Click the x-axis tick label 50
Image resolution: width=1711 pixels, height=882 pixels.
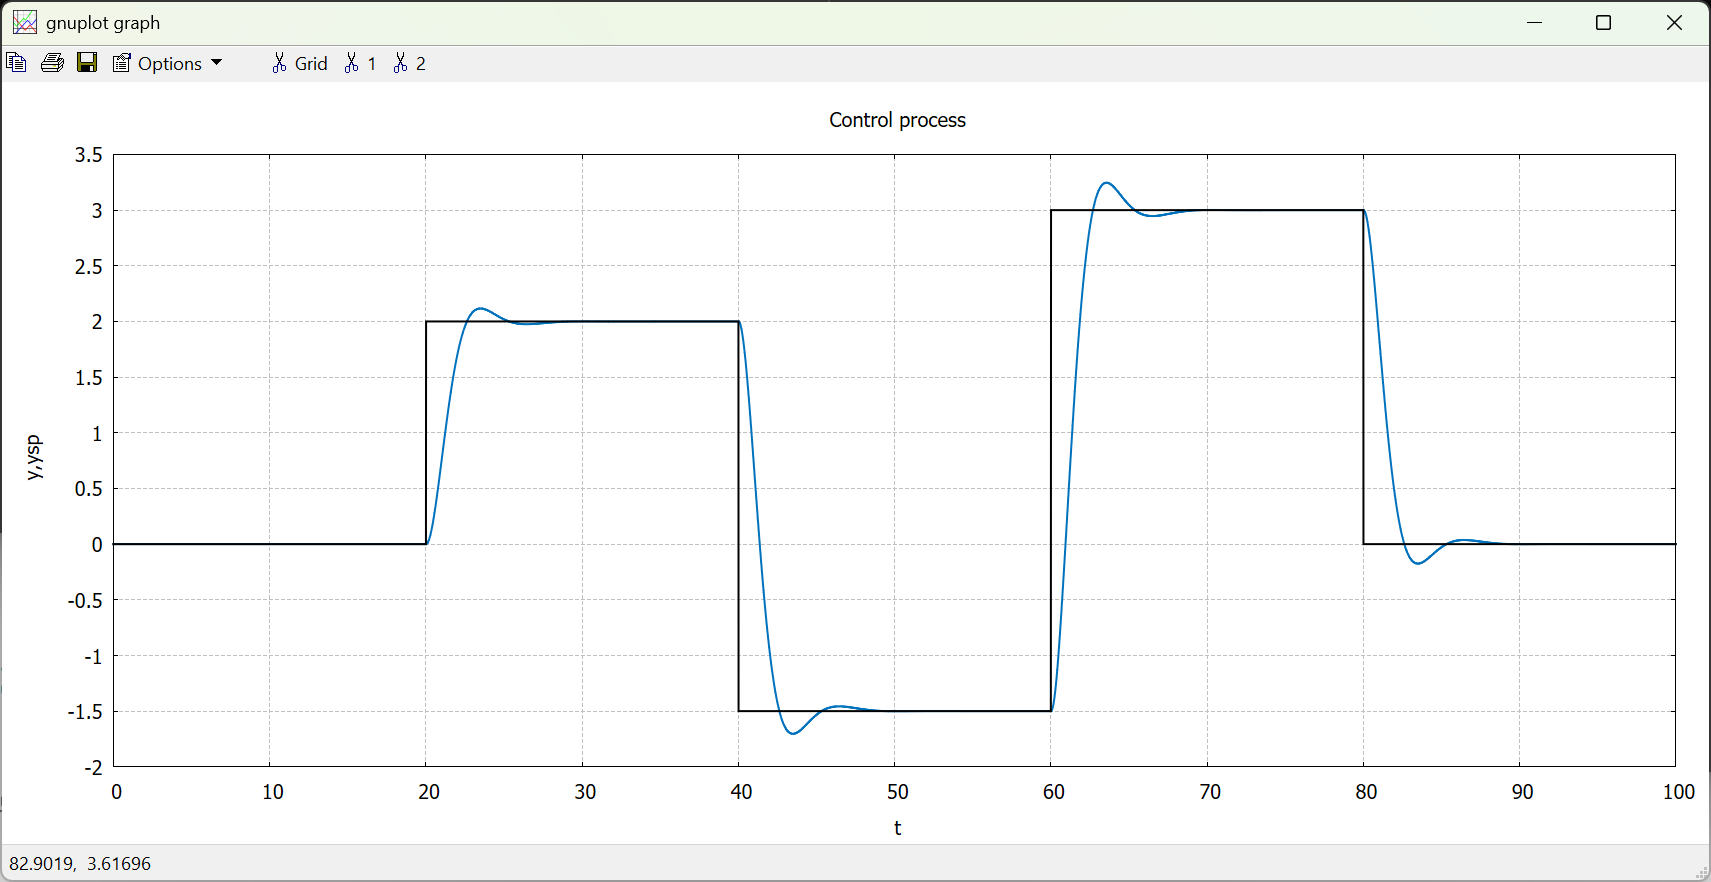point(897,792)
